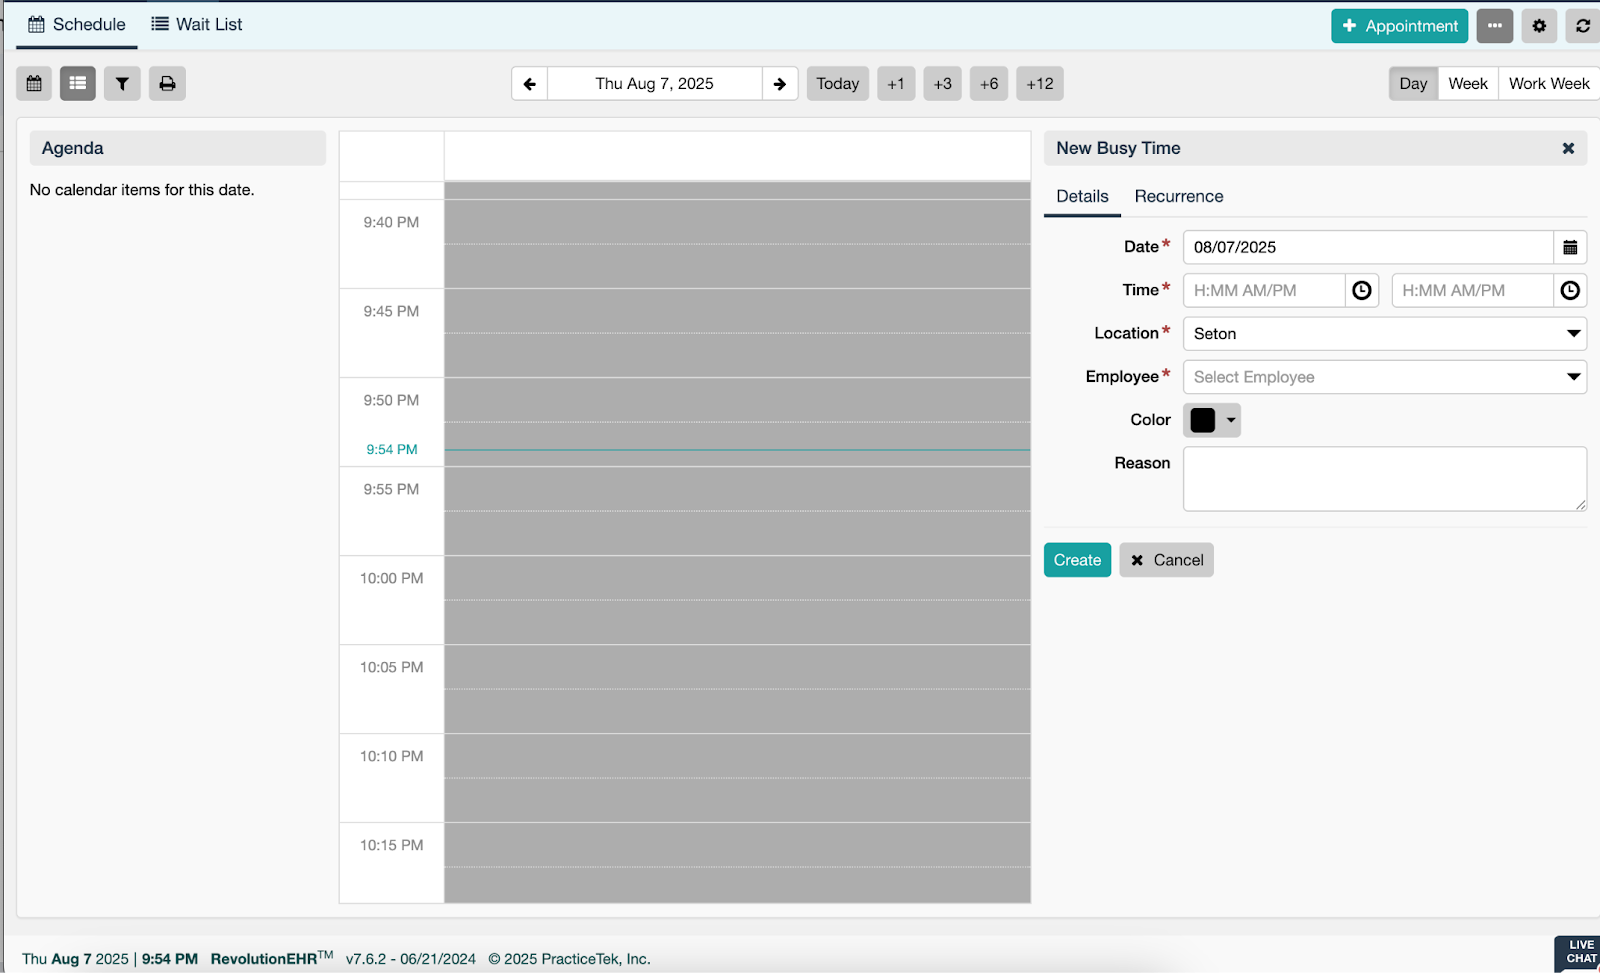The width and height of the screenshot is (1600, 973).
Task: Switch to Work Week view
Action: click(x=1548, y=84)
